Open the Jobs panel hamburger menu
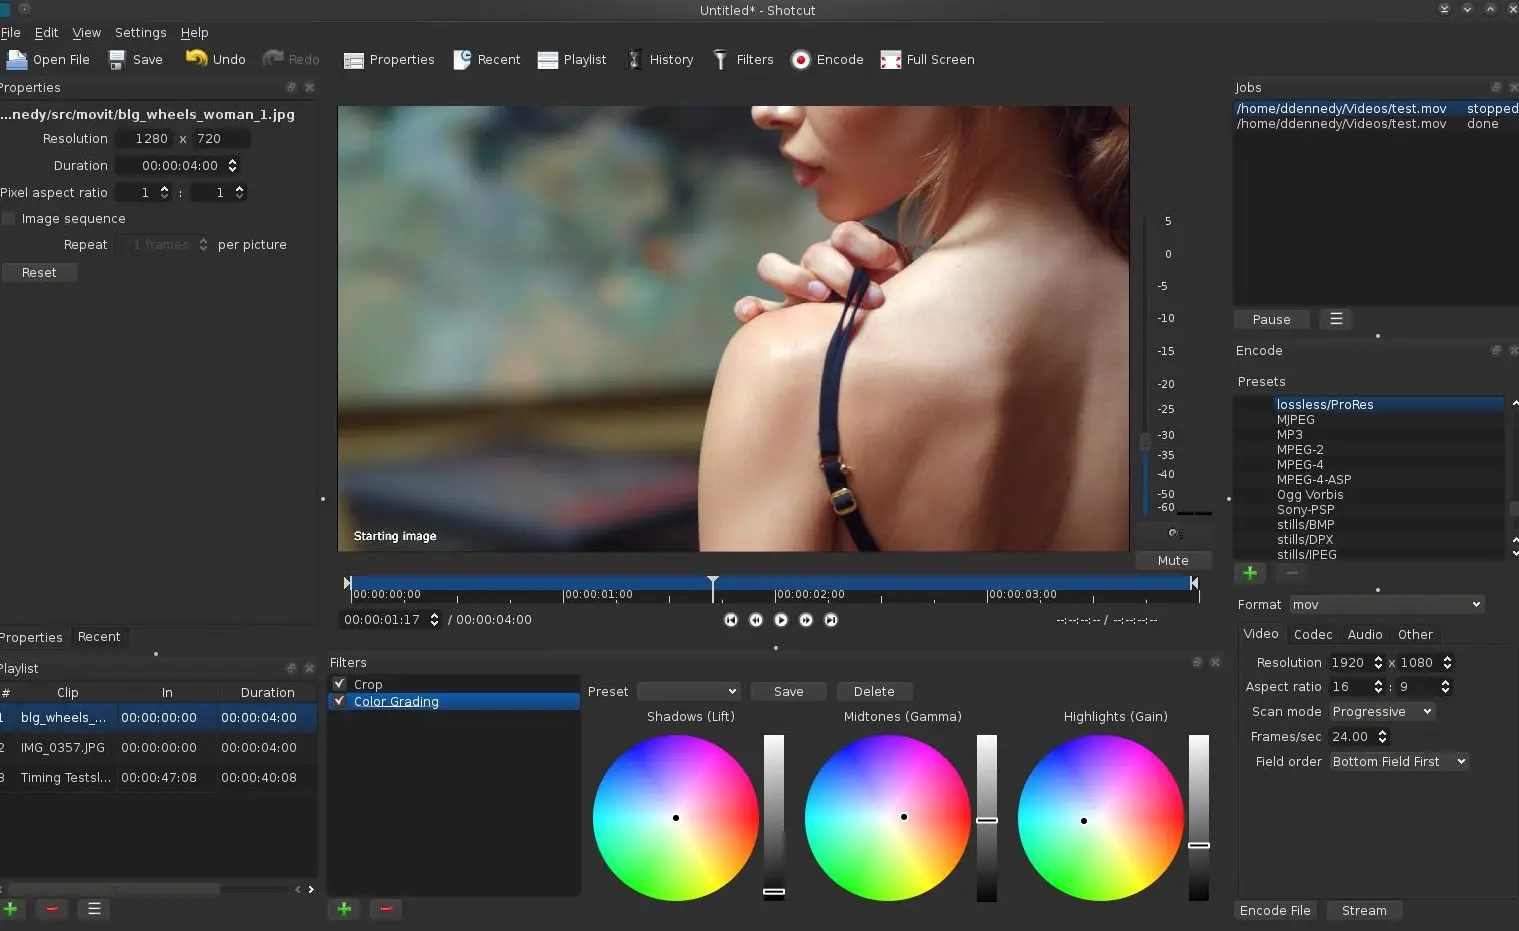Screen dimensions: 1519x931 (1336, 319)
